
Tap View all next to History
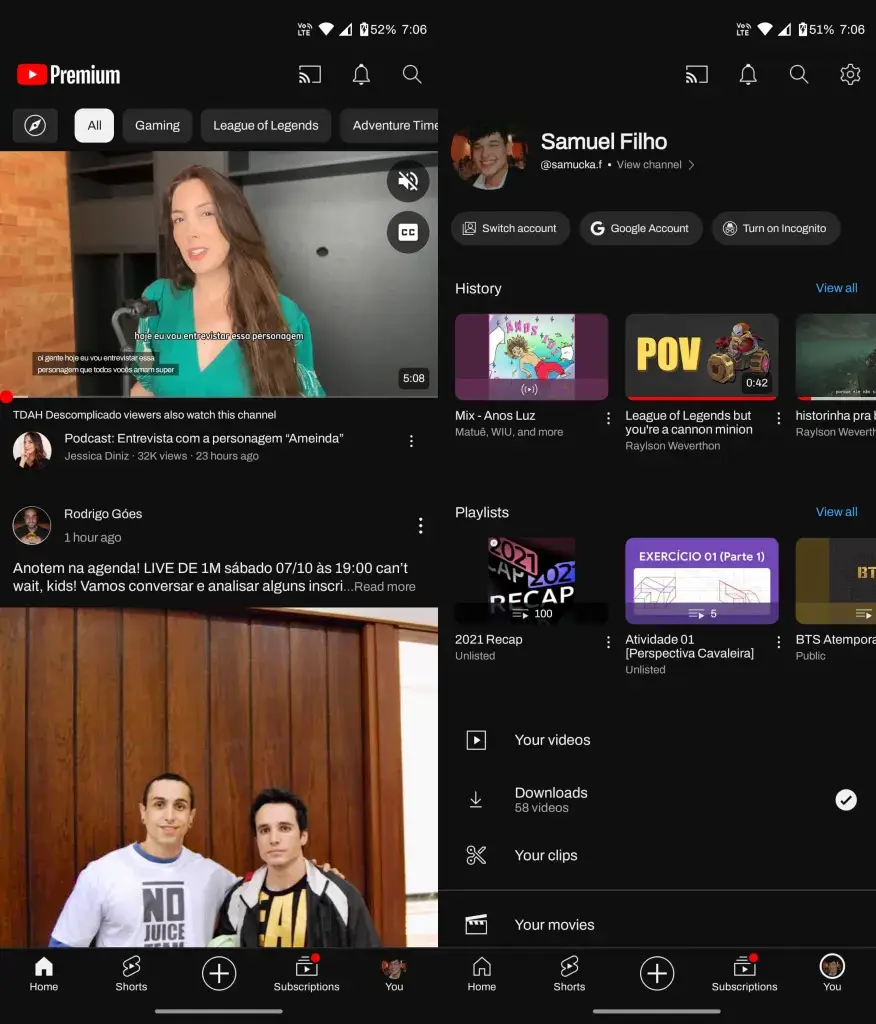(x=836, y=288)
